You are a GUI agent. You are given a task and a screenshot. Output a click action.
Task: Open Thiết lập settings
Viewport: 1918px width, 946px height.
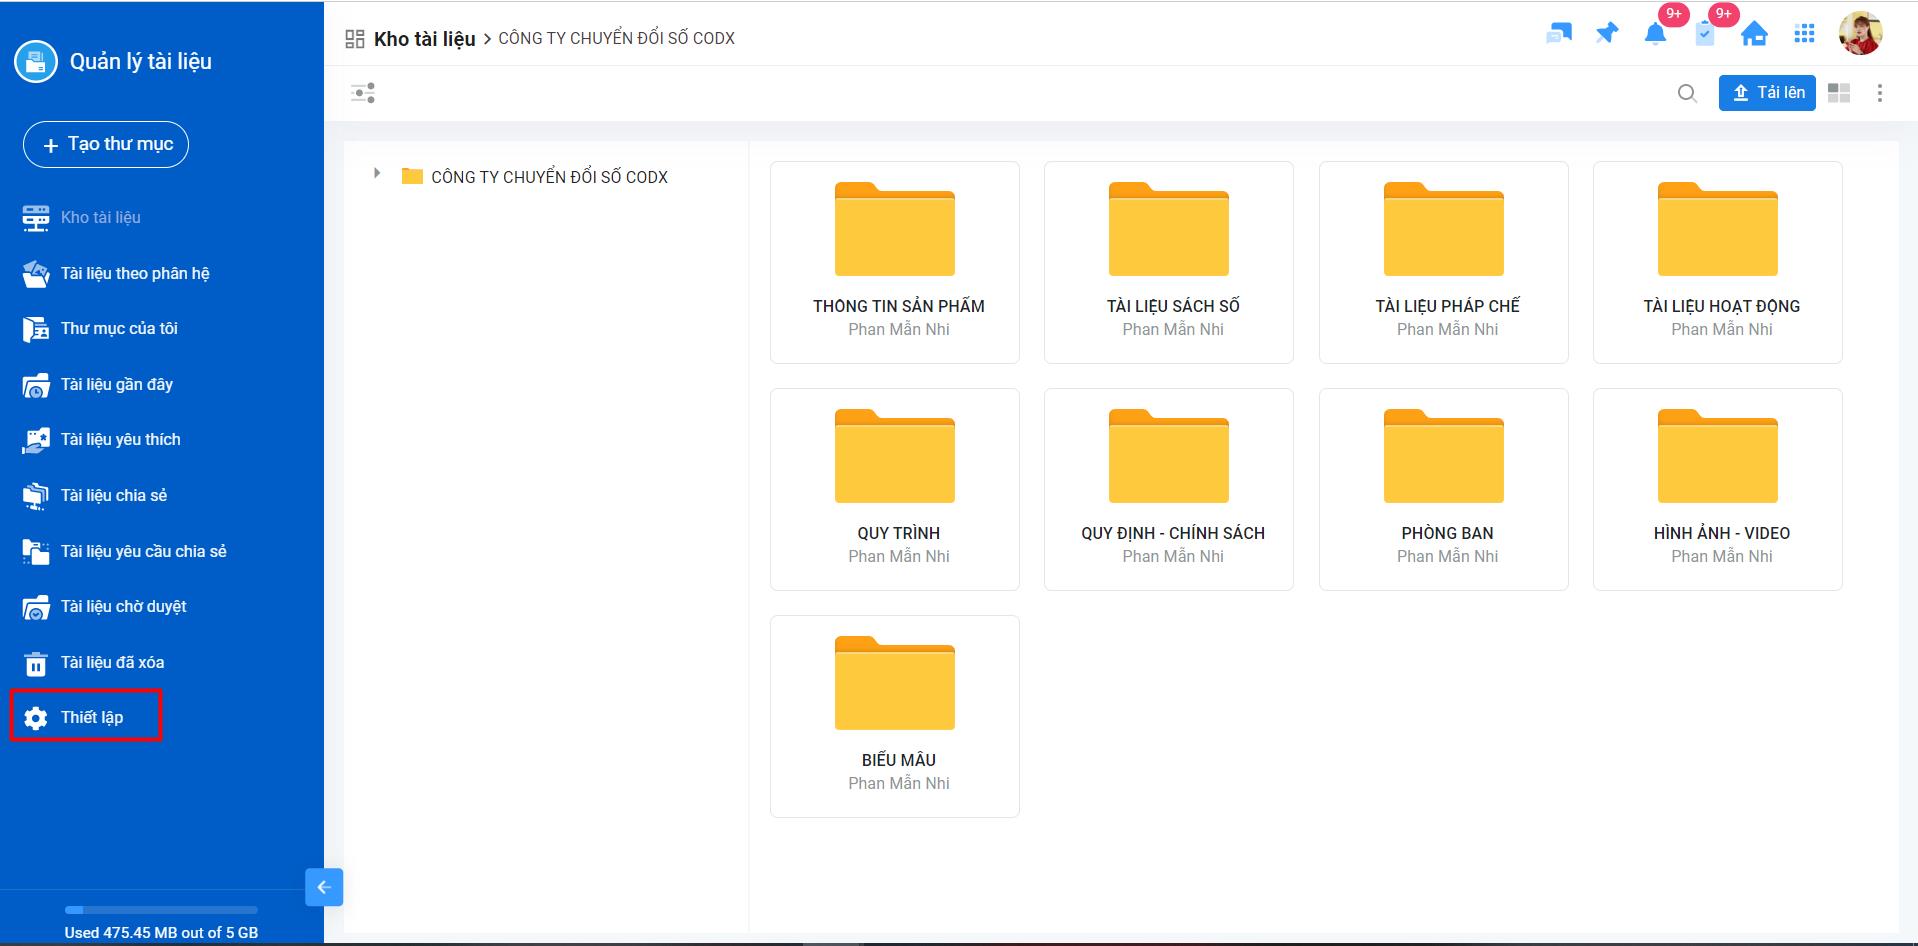pyautogui.click(x=85, y=716)
